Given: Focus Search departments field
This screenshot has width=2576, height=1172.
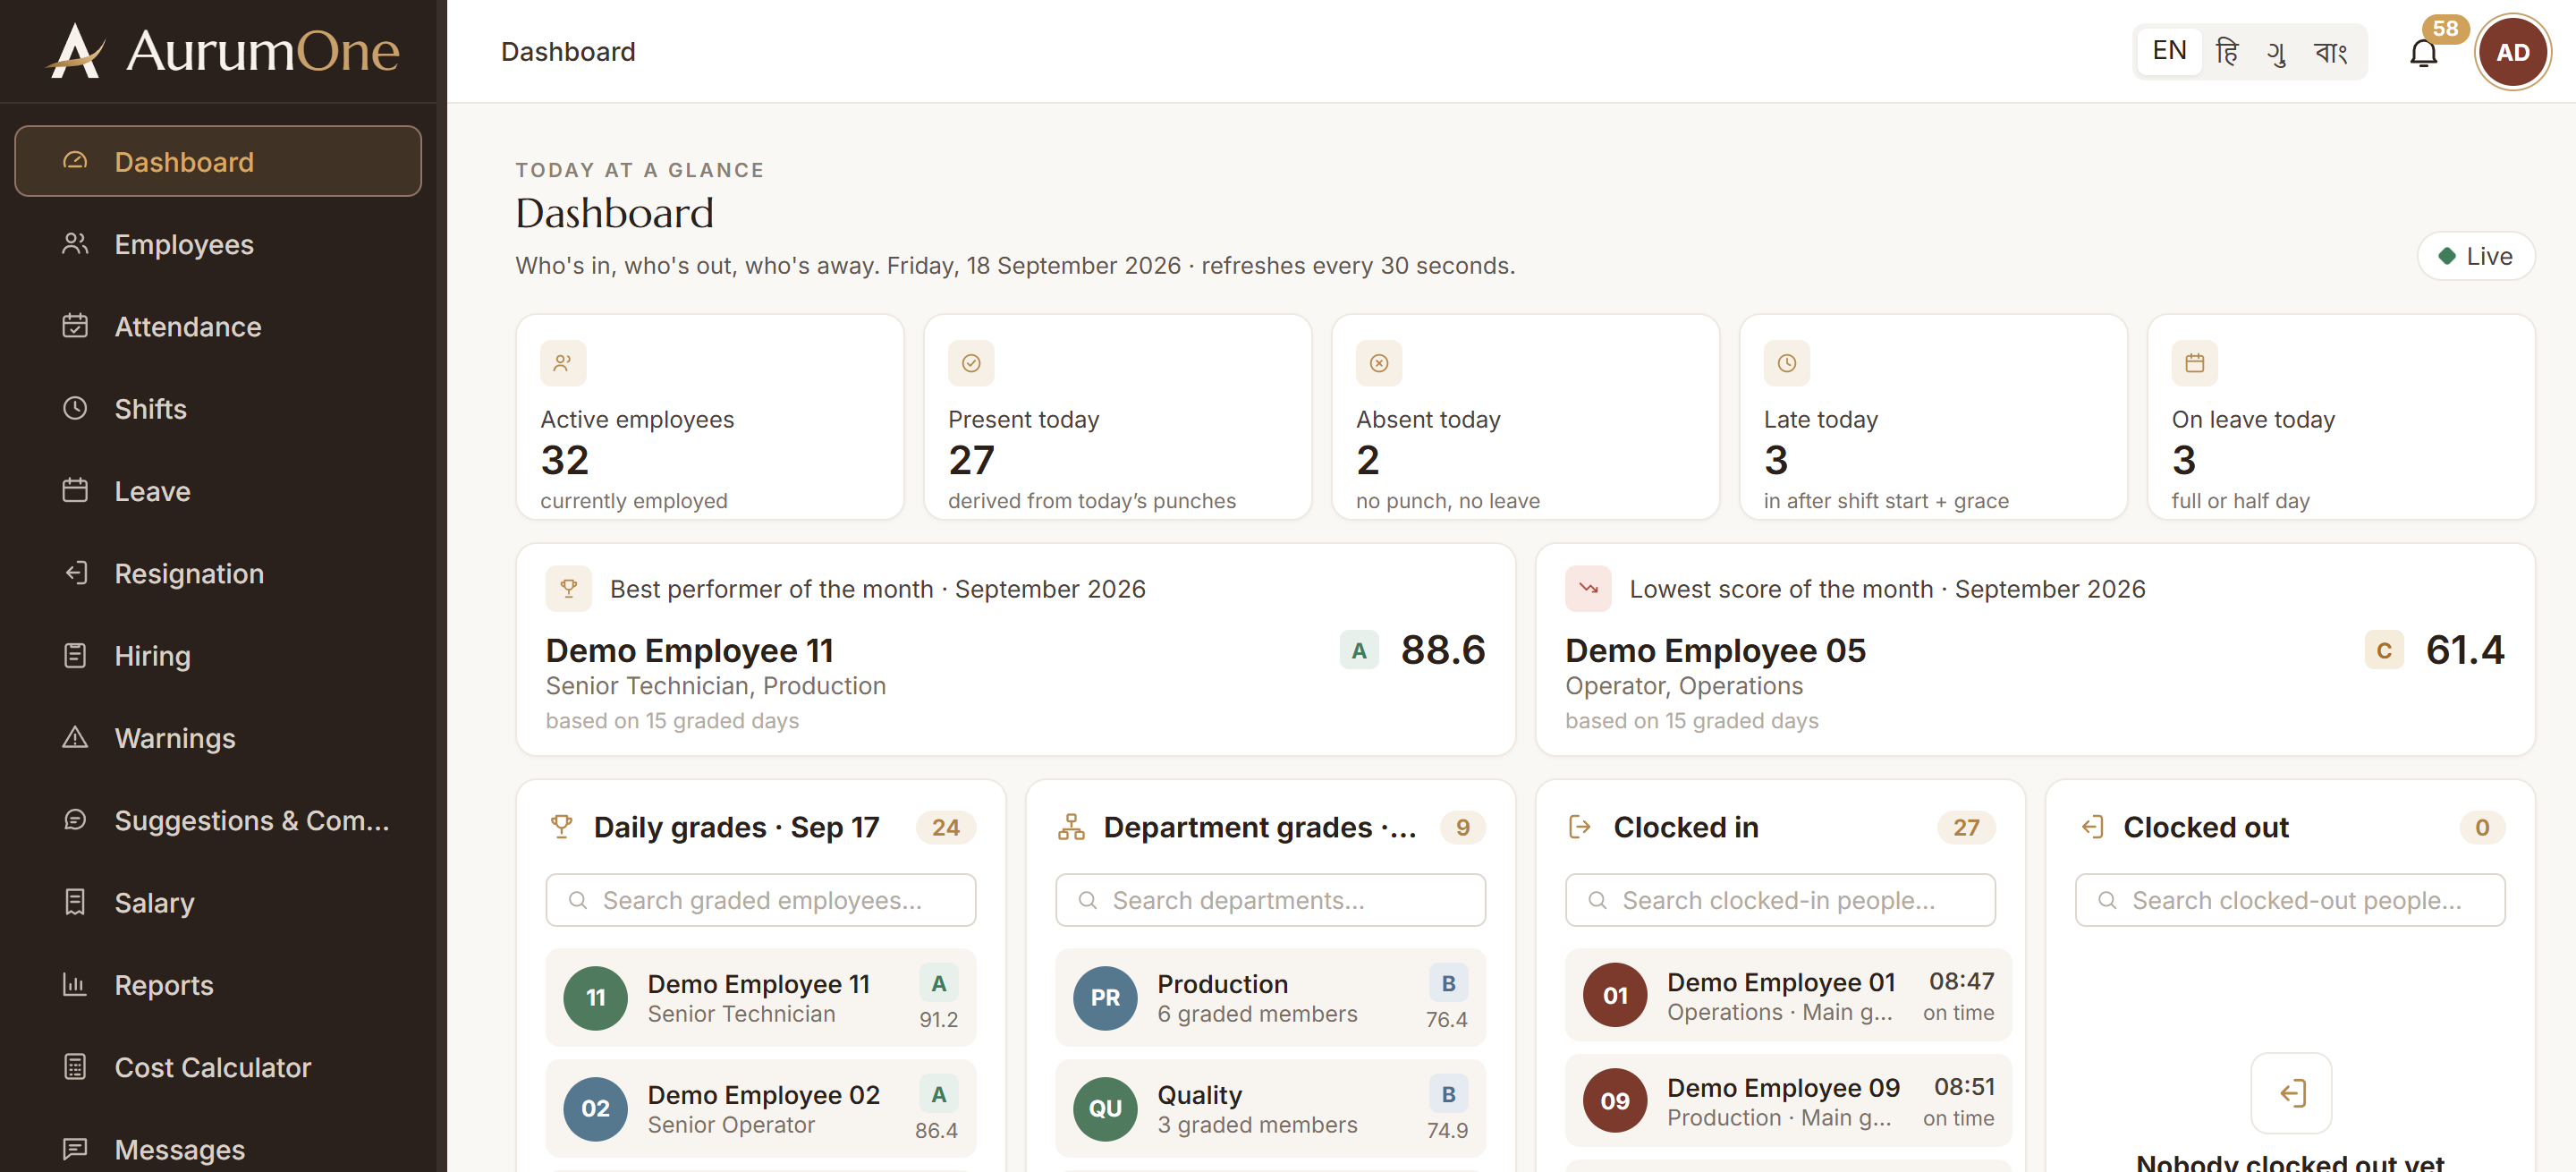Looking at the screenshot, I should click(x=1270, y=900).
